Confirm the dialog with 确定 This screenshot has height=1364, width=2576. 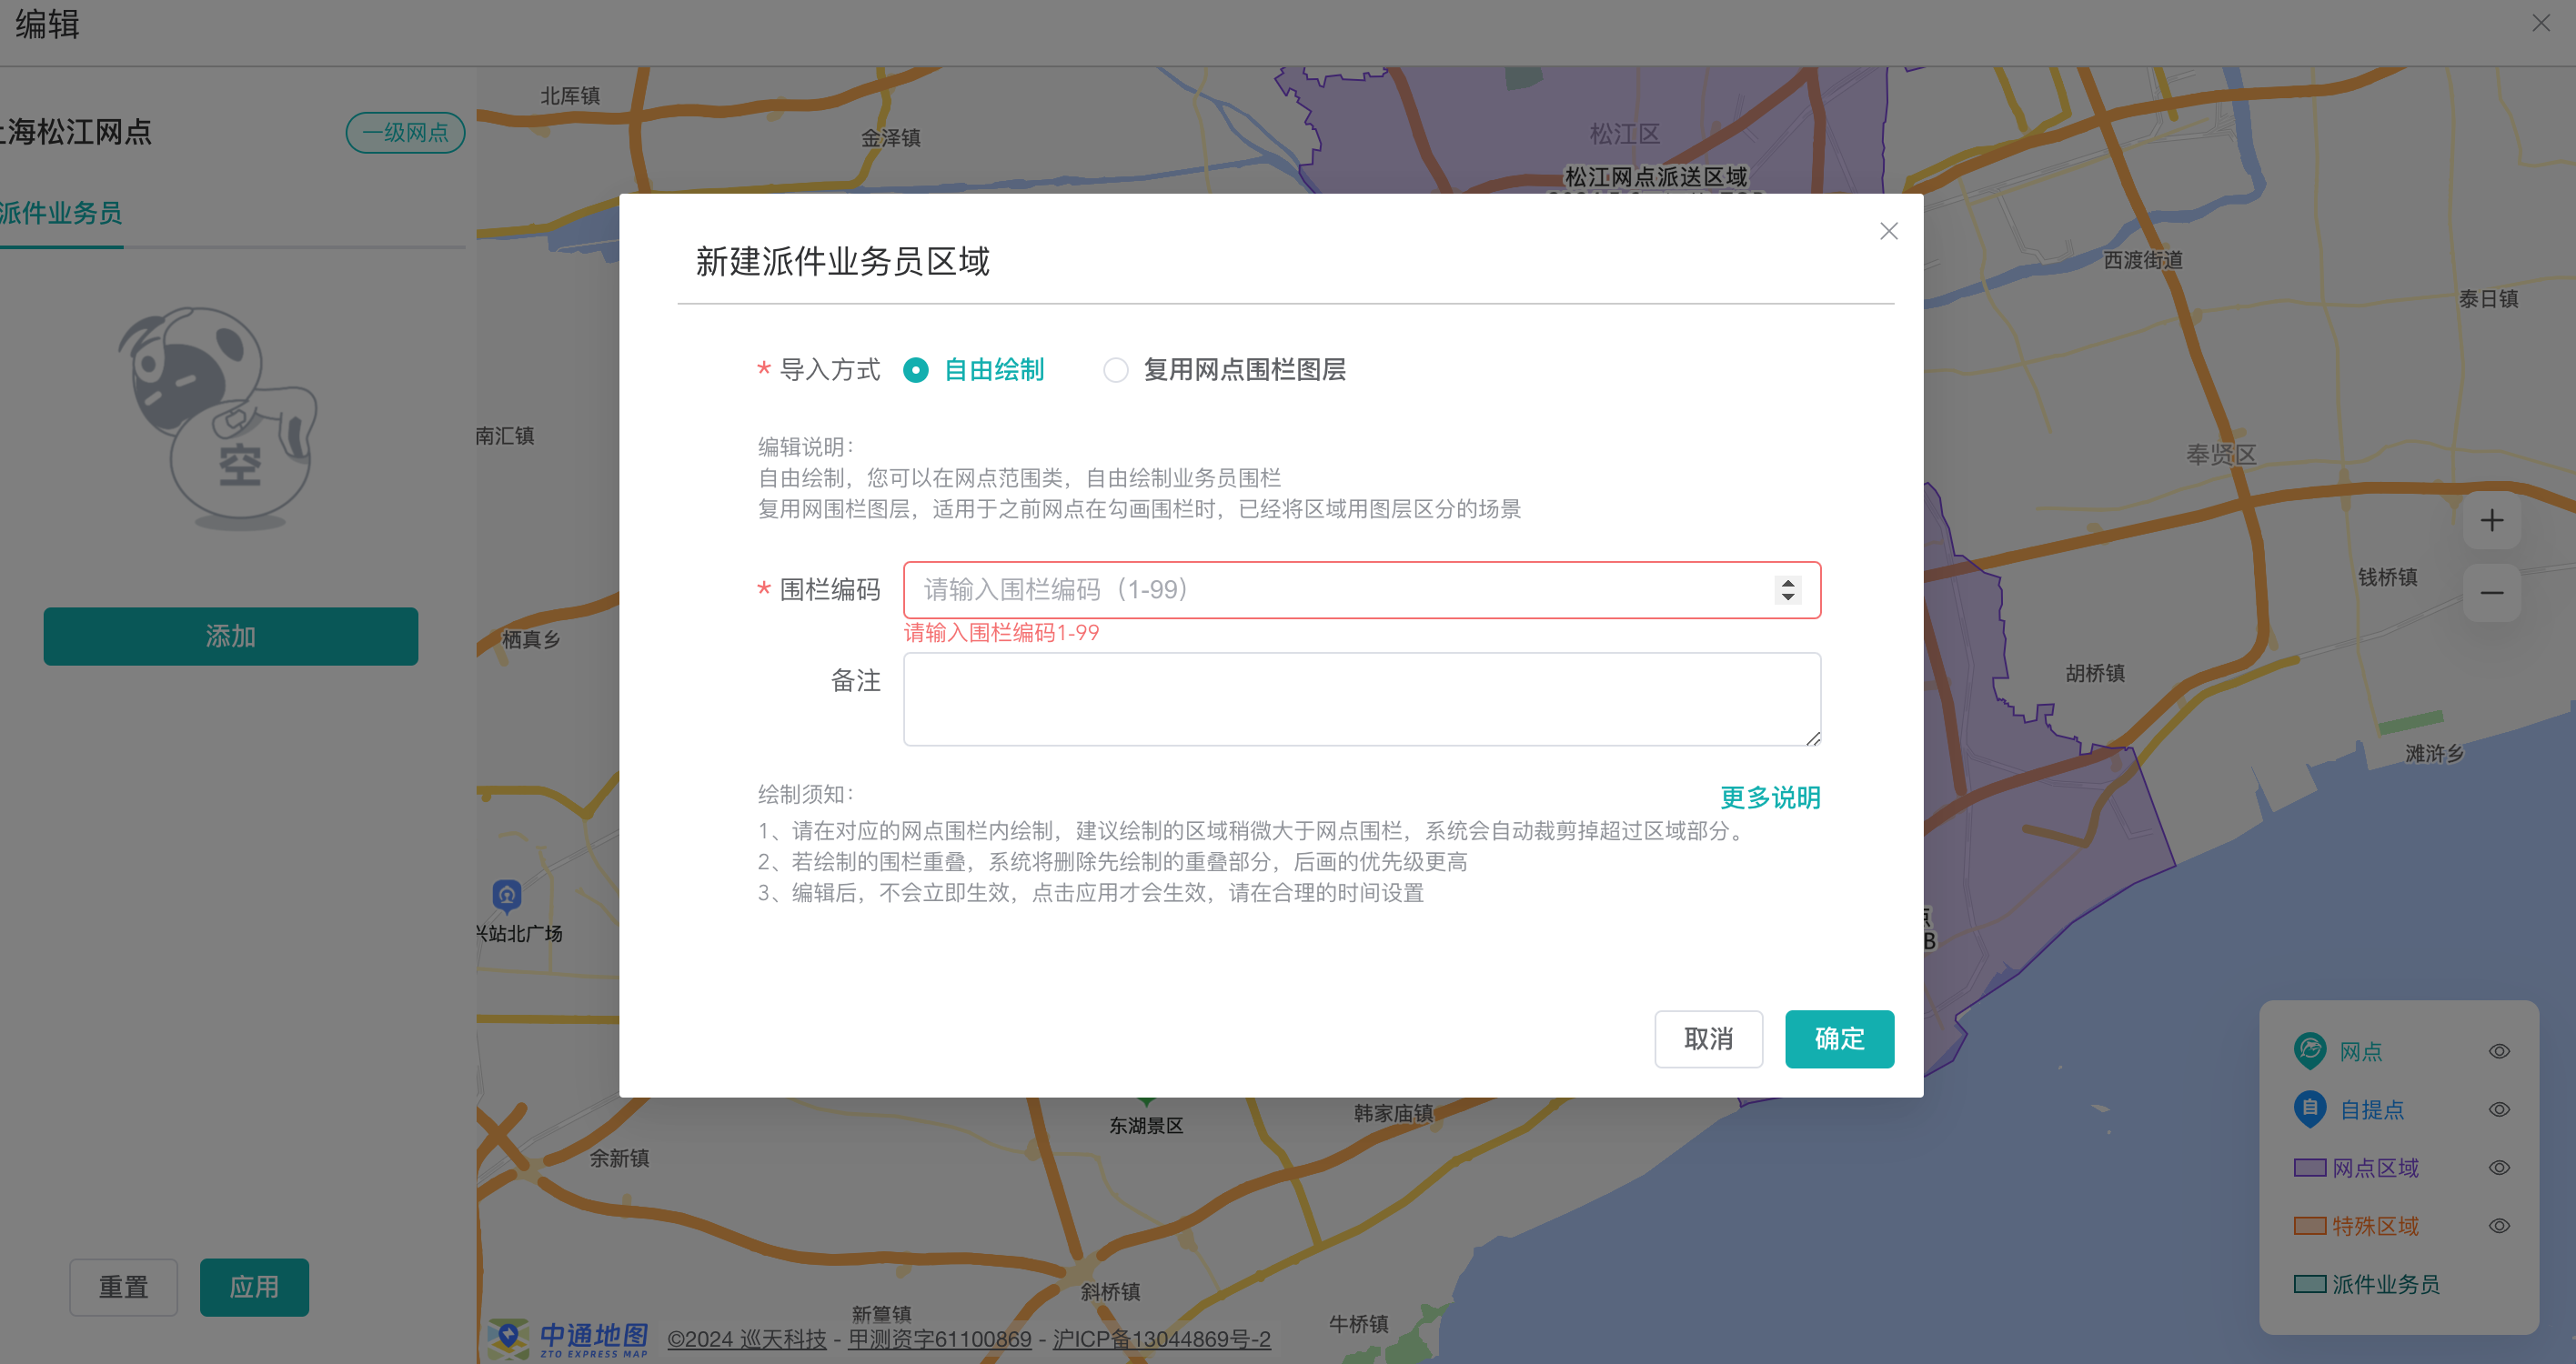pos(1838,1038)
